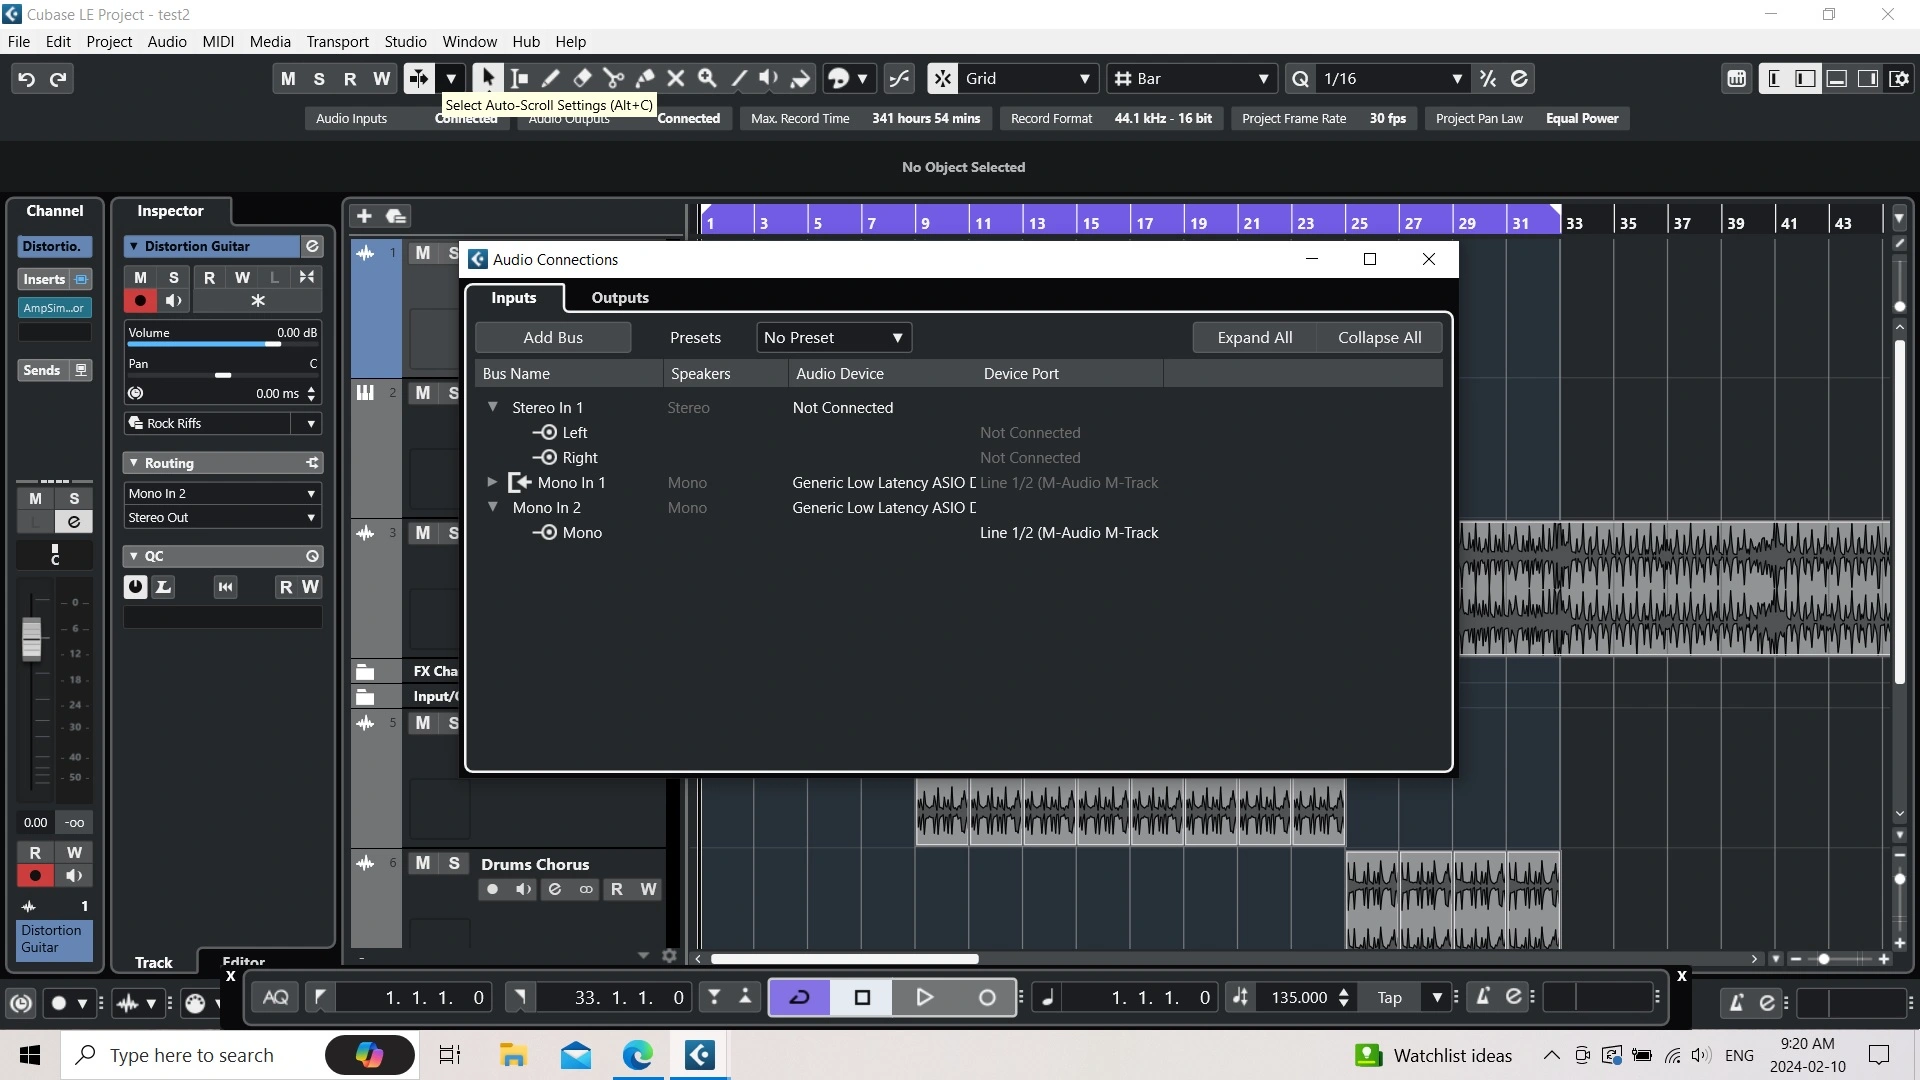Switch to the Outputs tab
1920x1080 pixels.
(x=619, y=298)
